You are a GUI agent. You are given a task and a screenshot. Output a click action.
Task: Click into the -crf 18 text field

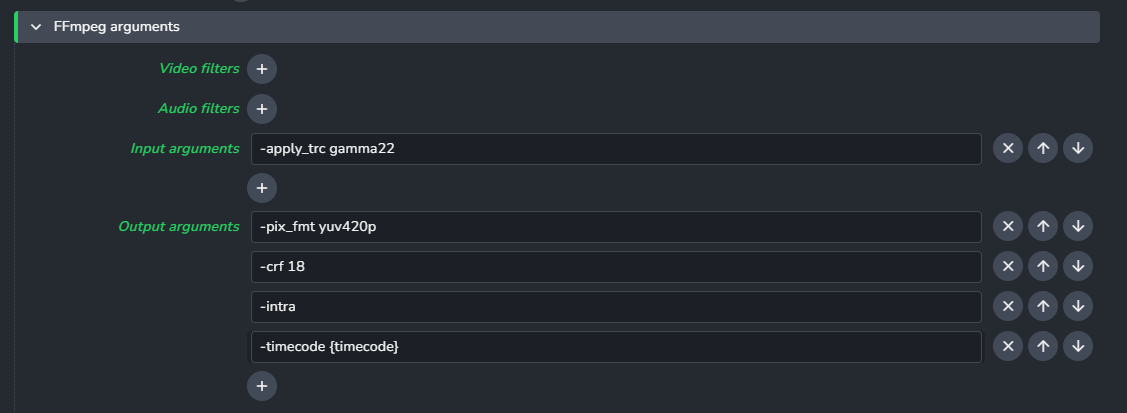click(615, 267)
